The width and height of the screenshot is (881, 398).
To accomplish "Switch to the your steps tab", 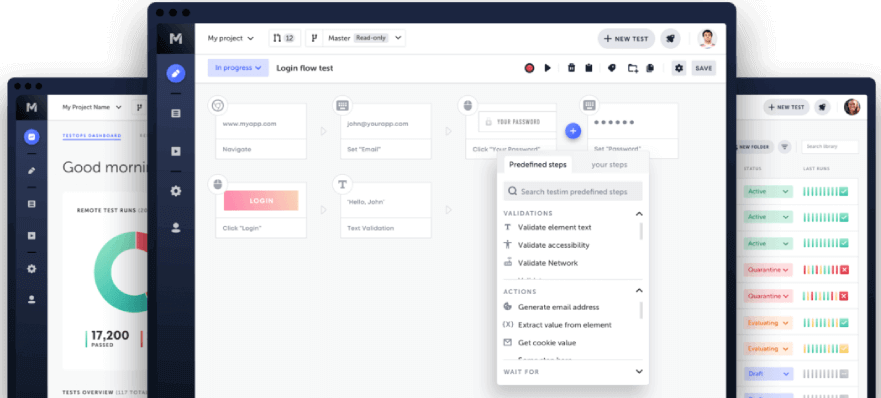I will [x=609, y=165].
